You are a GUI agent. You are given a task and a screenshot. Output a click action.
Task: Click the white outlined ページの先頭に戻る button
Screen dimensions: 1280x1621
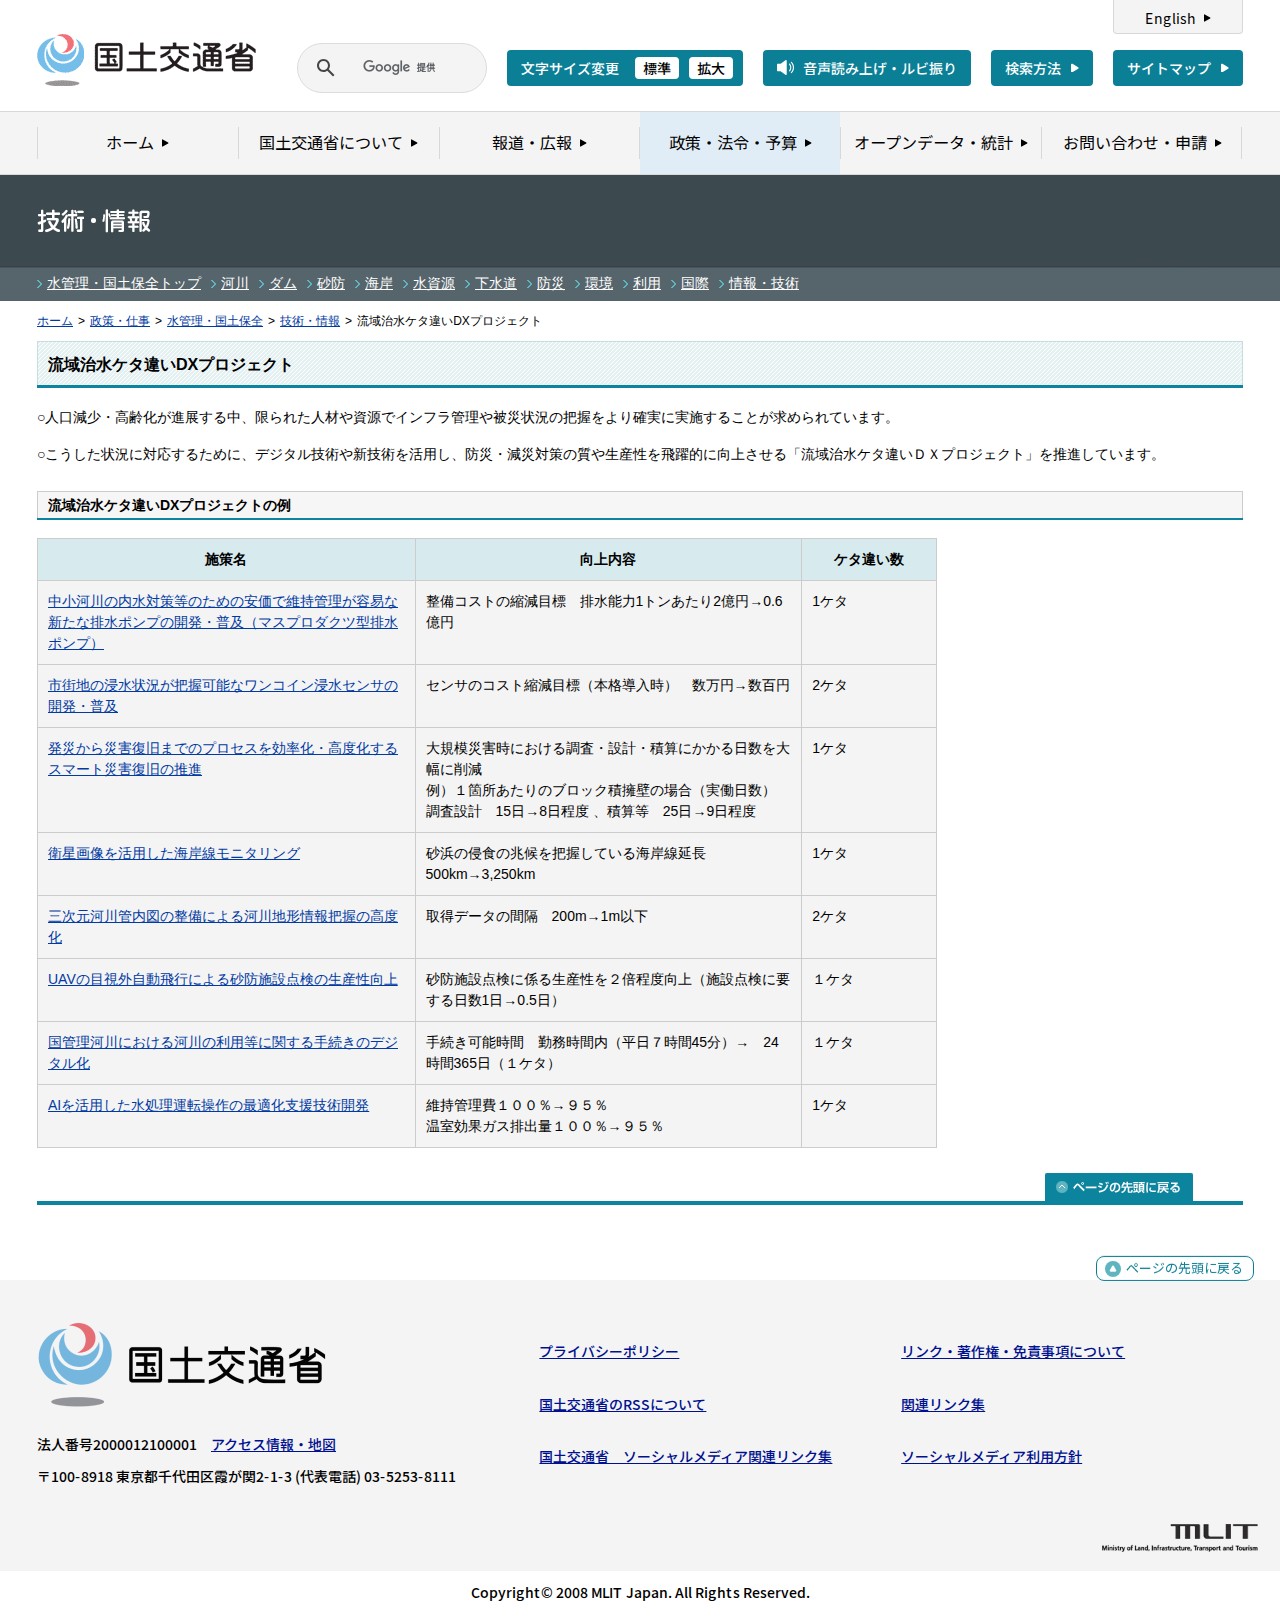(1175, 1268)
